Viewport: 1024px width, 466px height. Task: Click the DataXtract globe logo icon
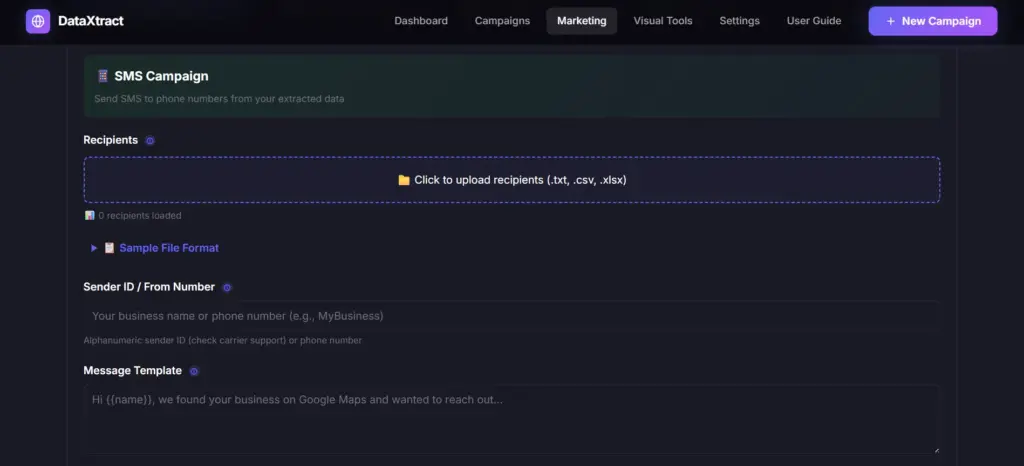[38, 21]
